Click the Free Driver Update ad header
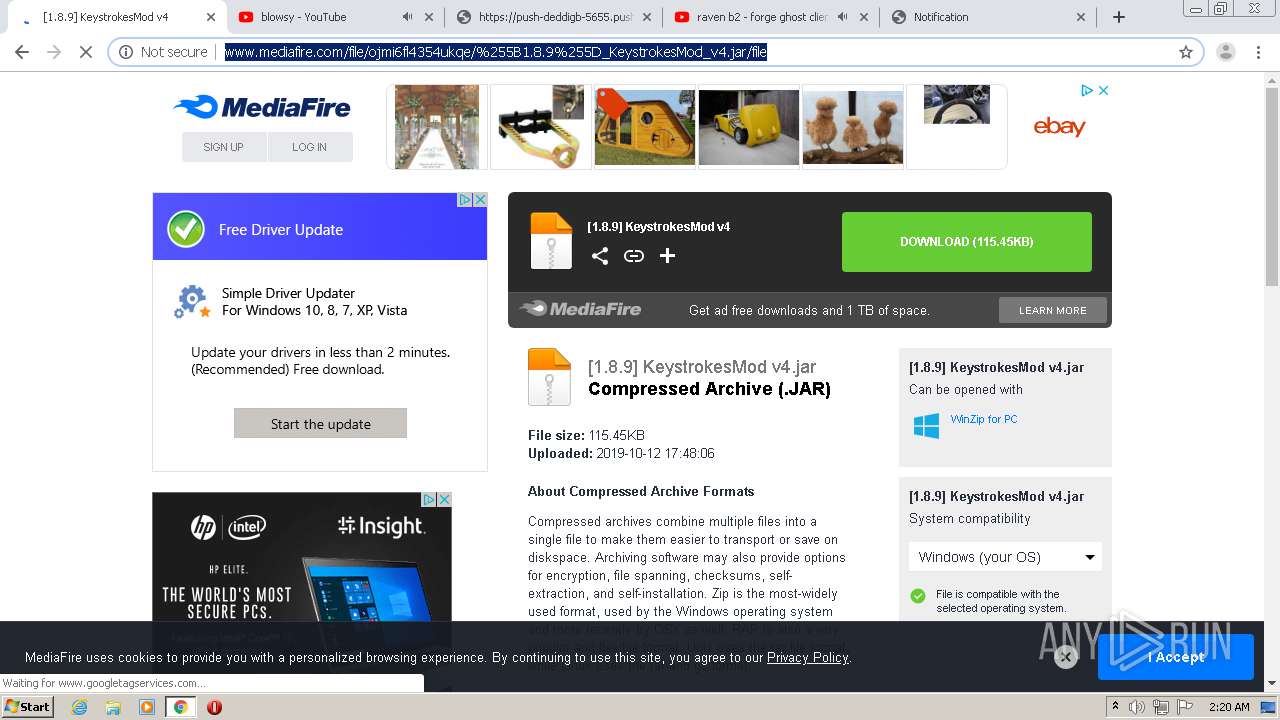 point(320,229)
